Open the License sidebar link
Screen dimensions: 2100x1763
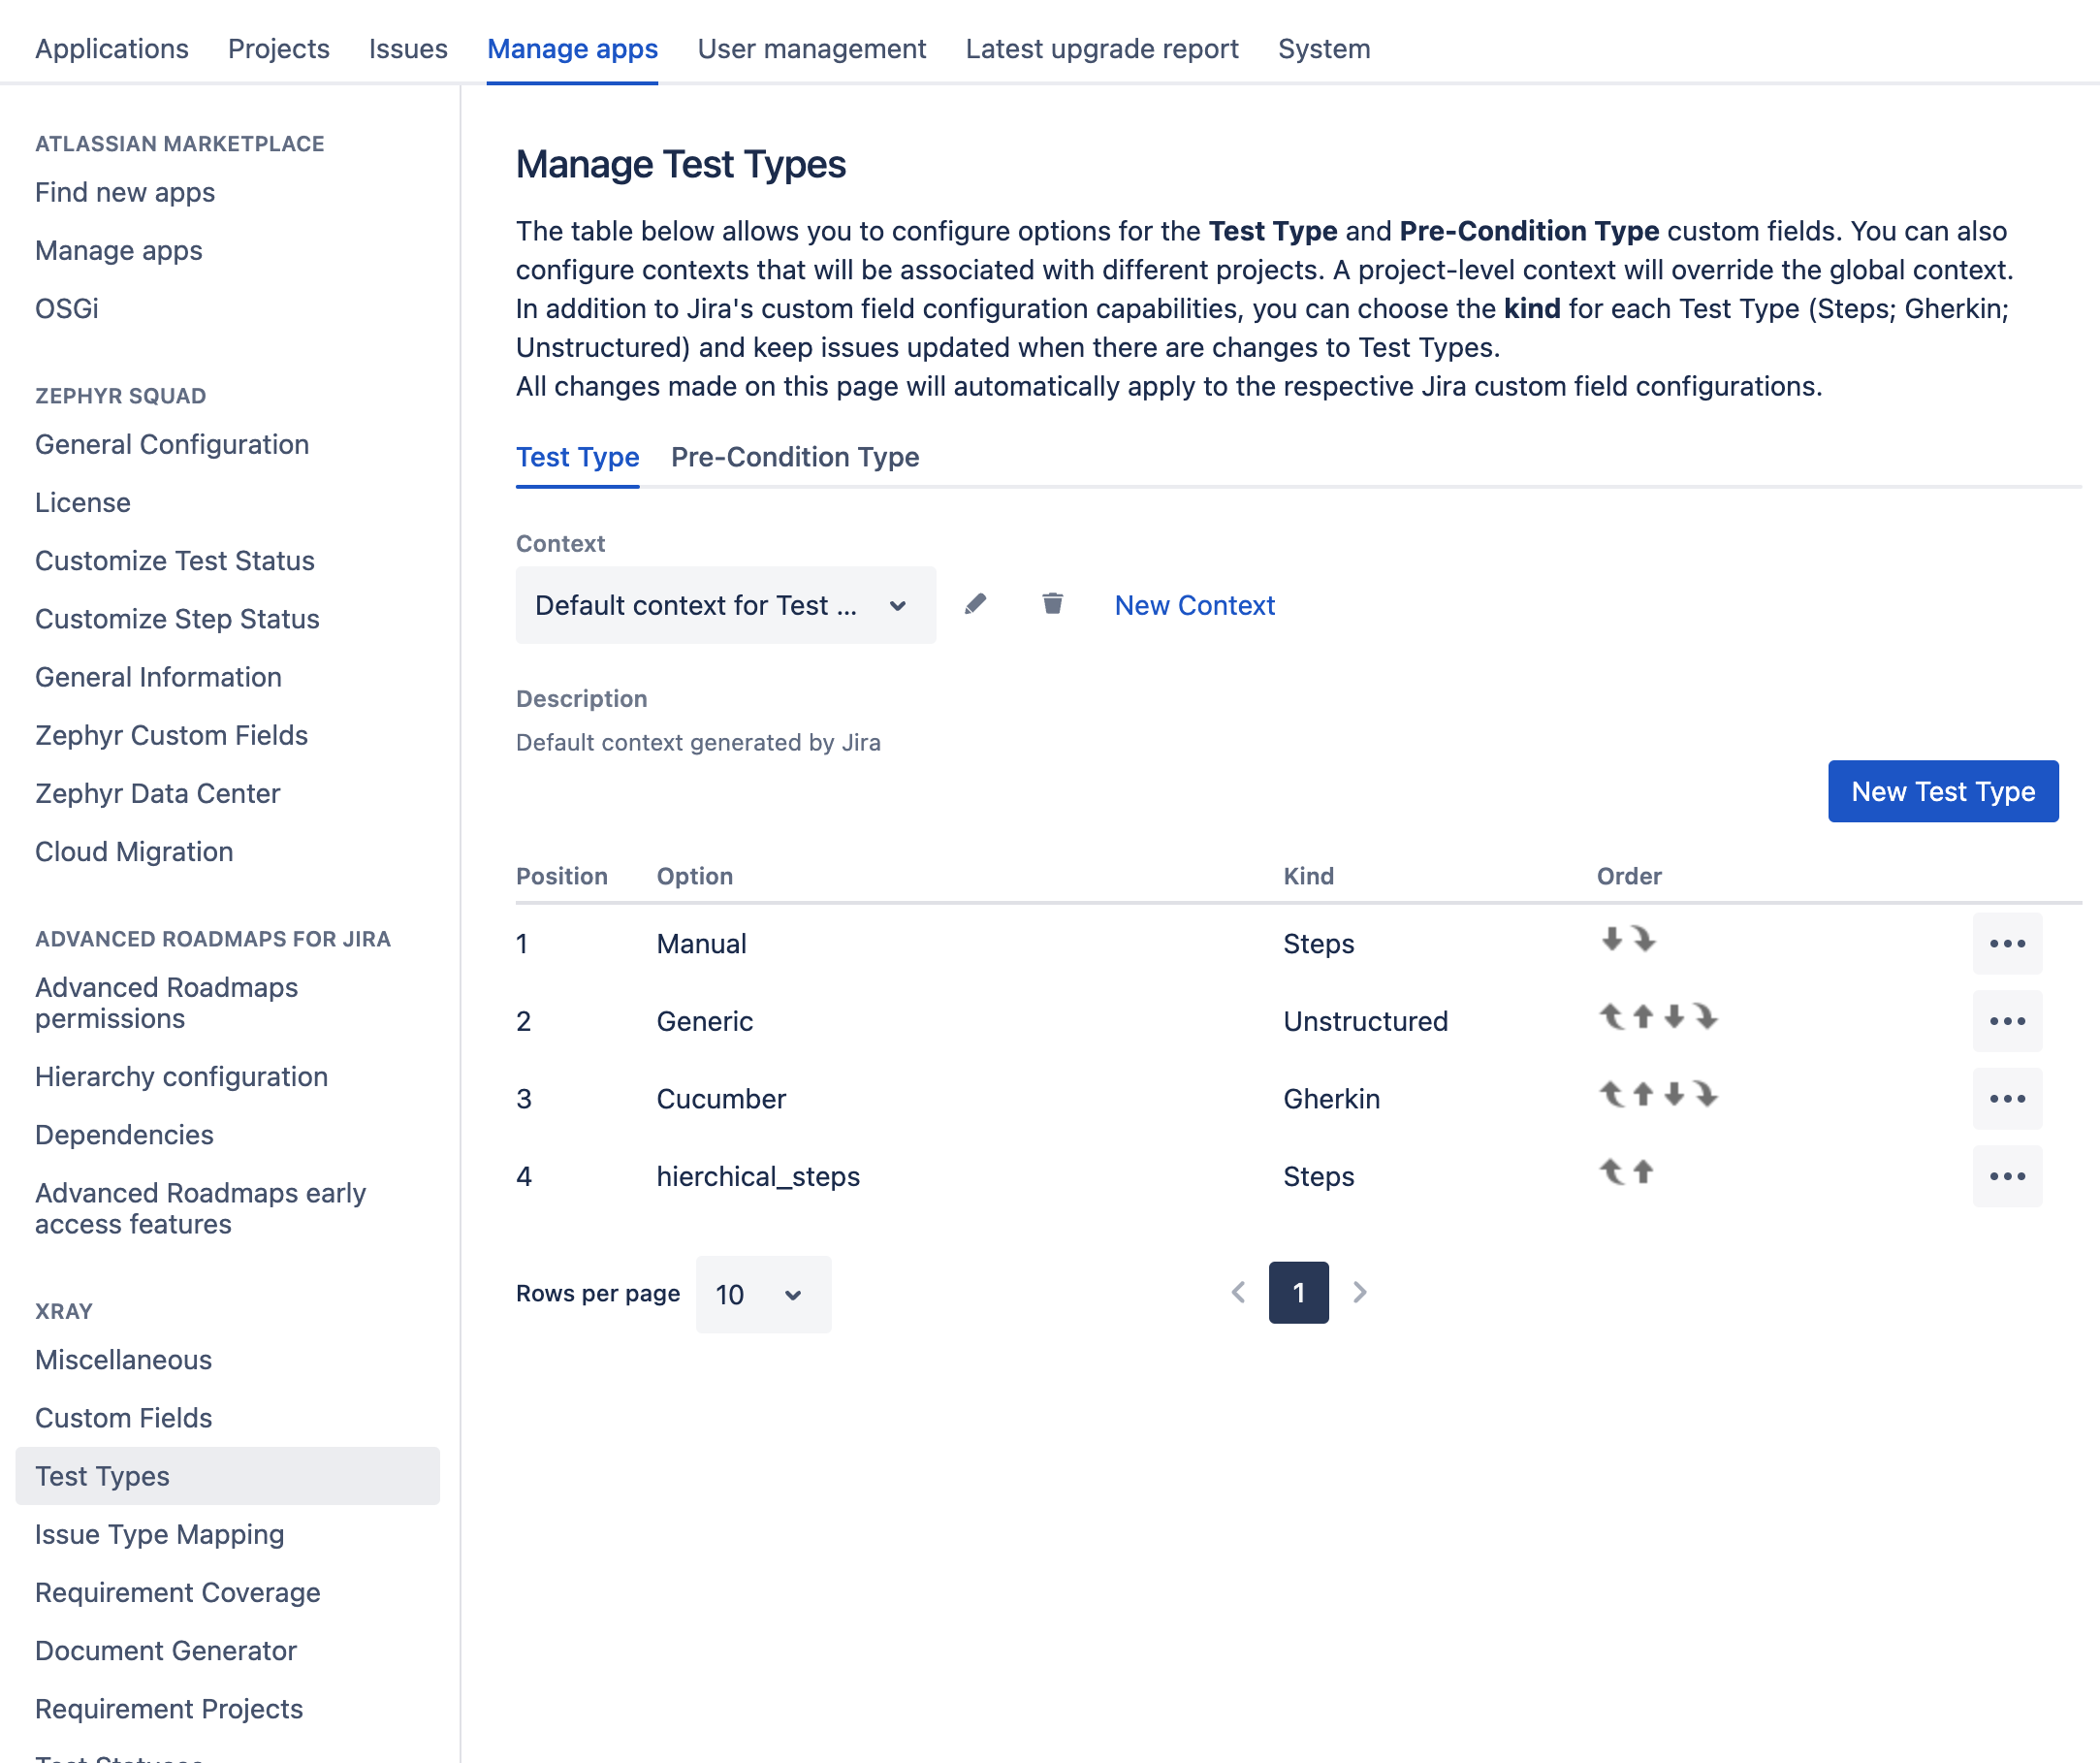pos(82,502)
